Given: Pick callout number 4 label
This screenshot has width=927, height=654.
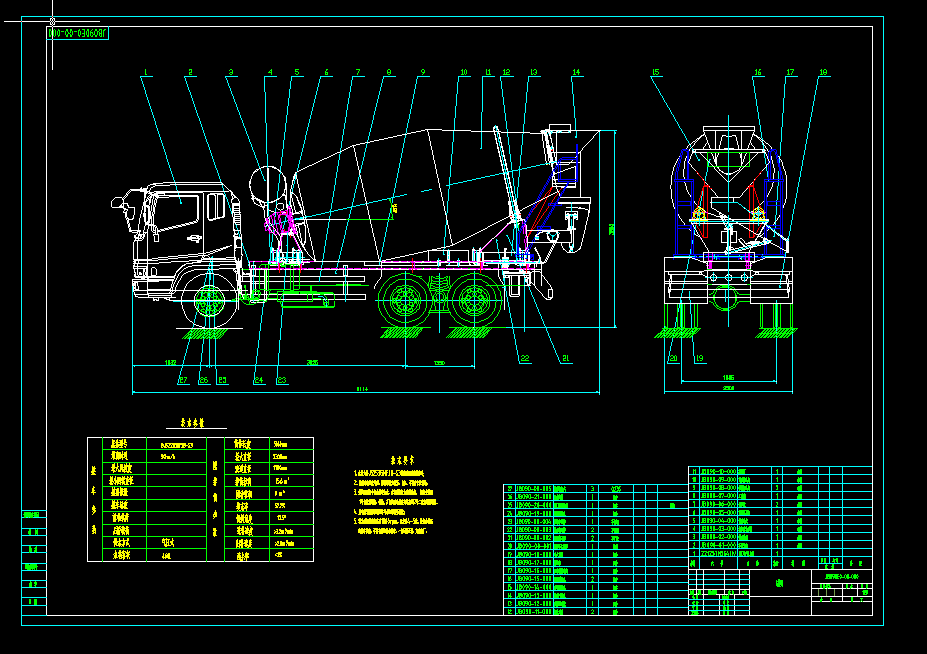Looking at the screenshot, I should click(x=270, y=72).
